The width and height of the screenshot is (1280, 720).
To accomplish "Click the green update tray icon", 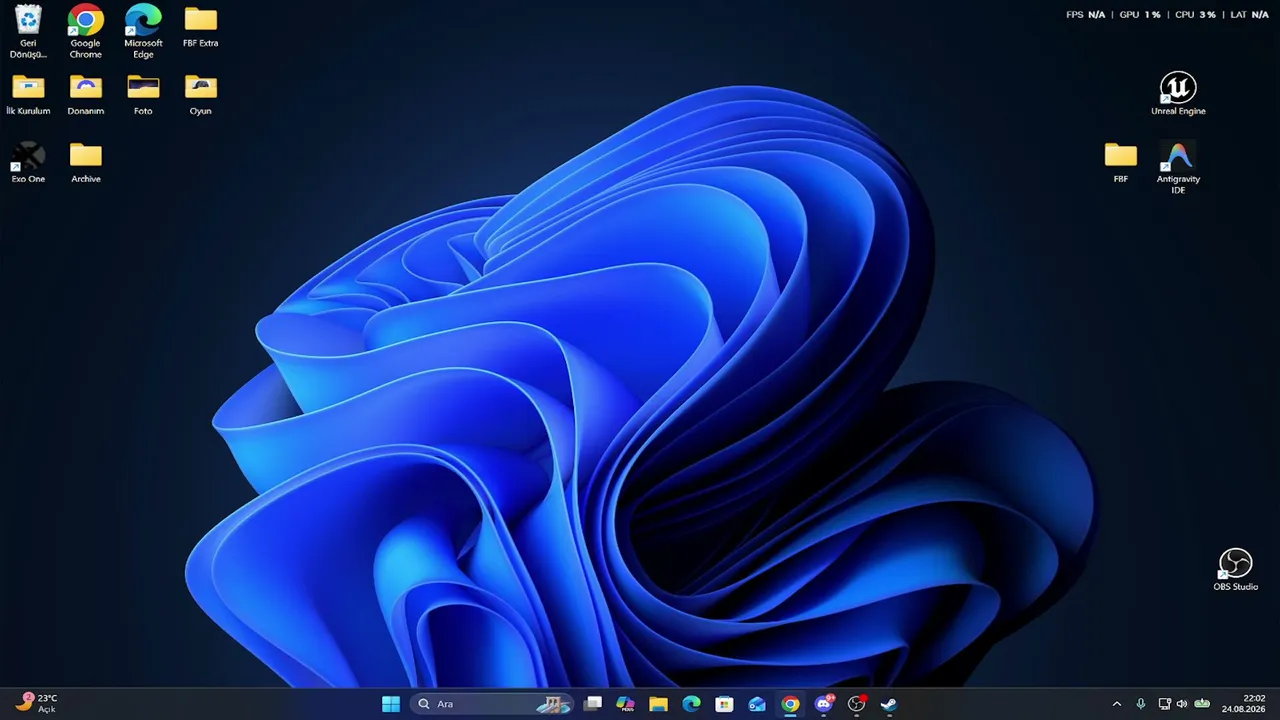I will 1202,704.
